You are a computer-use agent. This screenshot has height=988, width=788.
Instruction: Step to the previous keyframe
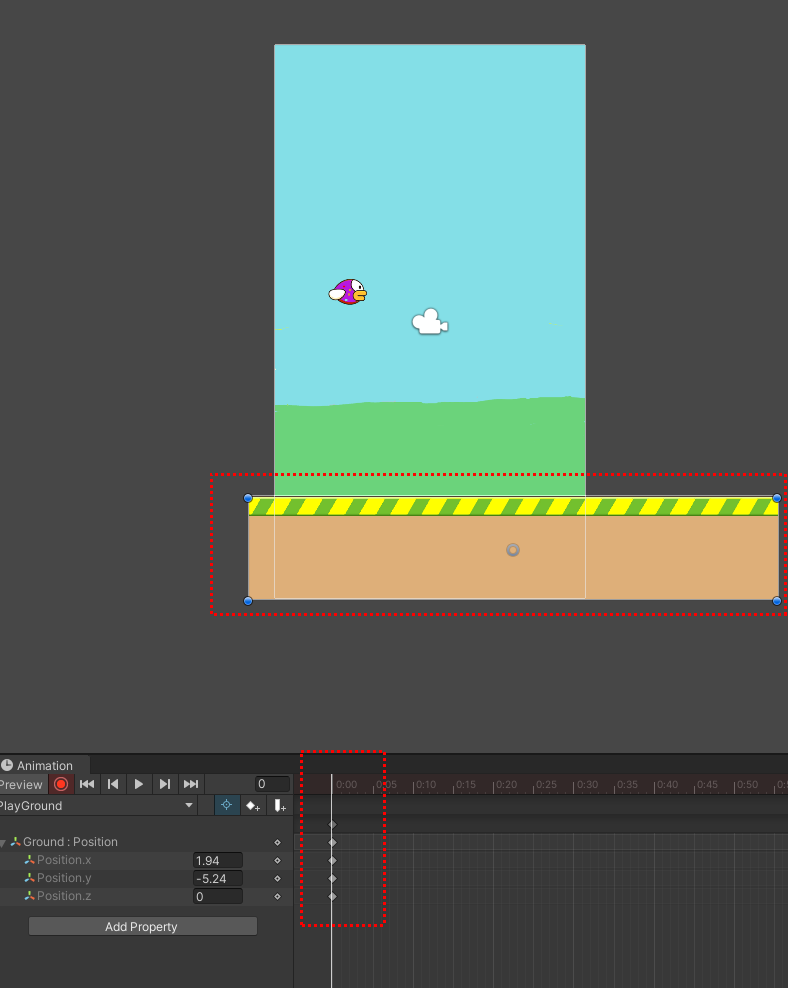coord(113,784)
